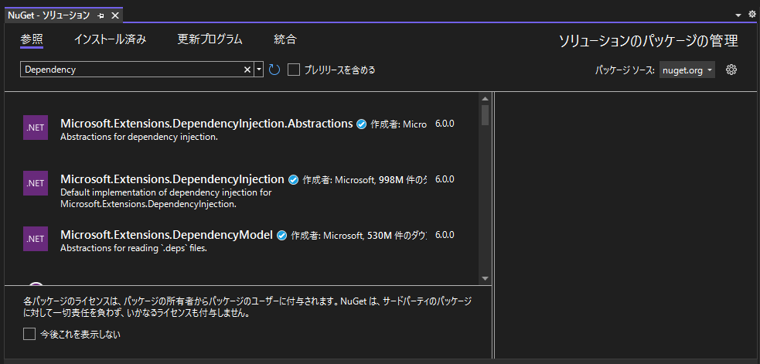
Task: Click the verified badge of DependencyInjection.Abstractions
Action: [361, 124]
